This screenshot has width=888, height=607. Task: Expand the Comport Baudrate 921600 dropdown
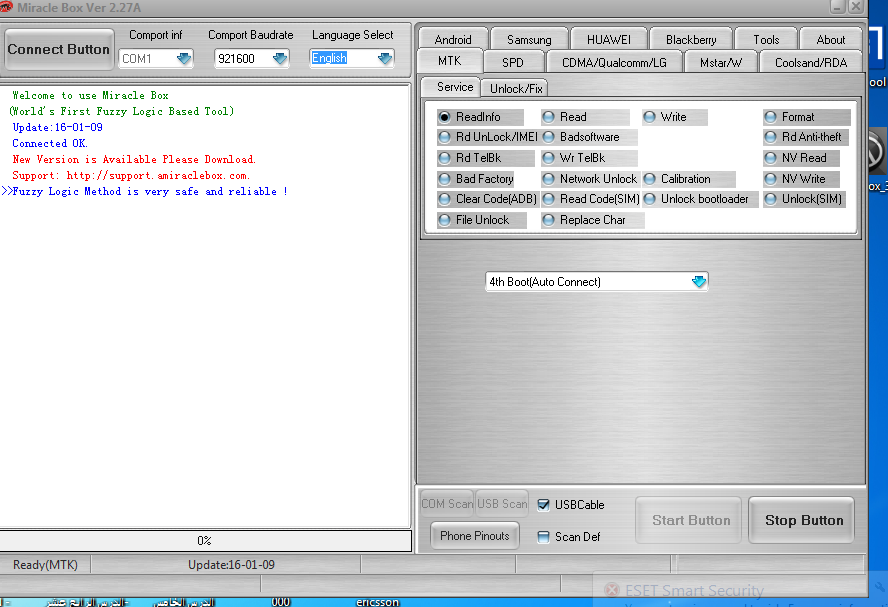pos(280,58)
